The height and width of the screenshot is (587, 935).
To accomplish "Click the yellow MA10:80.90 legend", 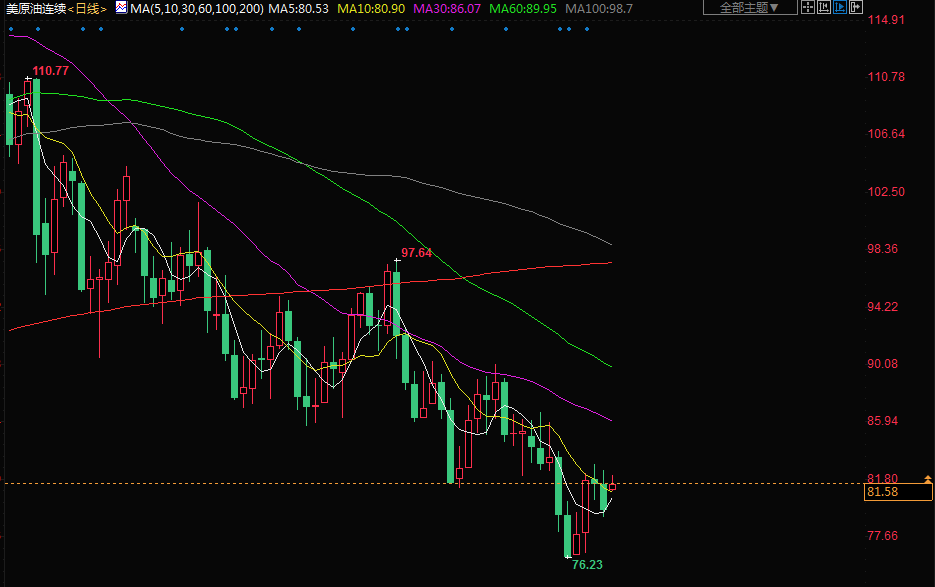I will (371, 8).
